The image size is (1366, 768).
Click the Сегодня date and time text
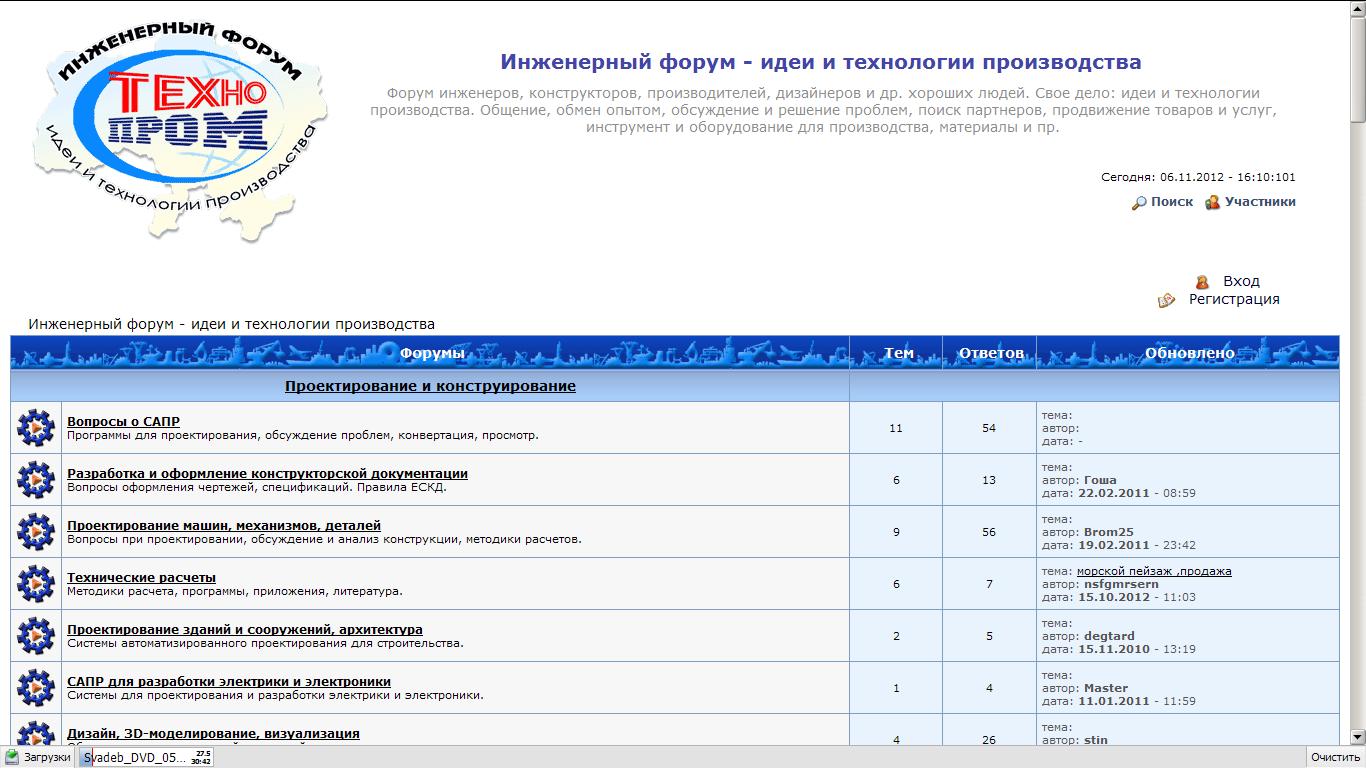1198,177
